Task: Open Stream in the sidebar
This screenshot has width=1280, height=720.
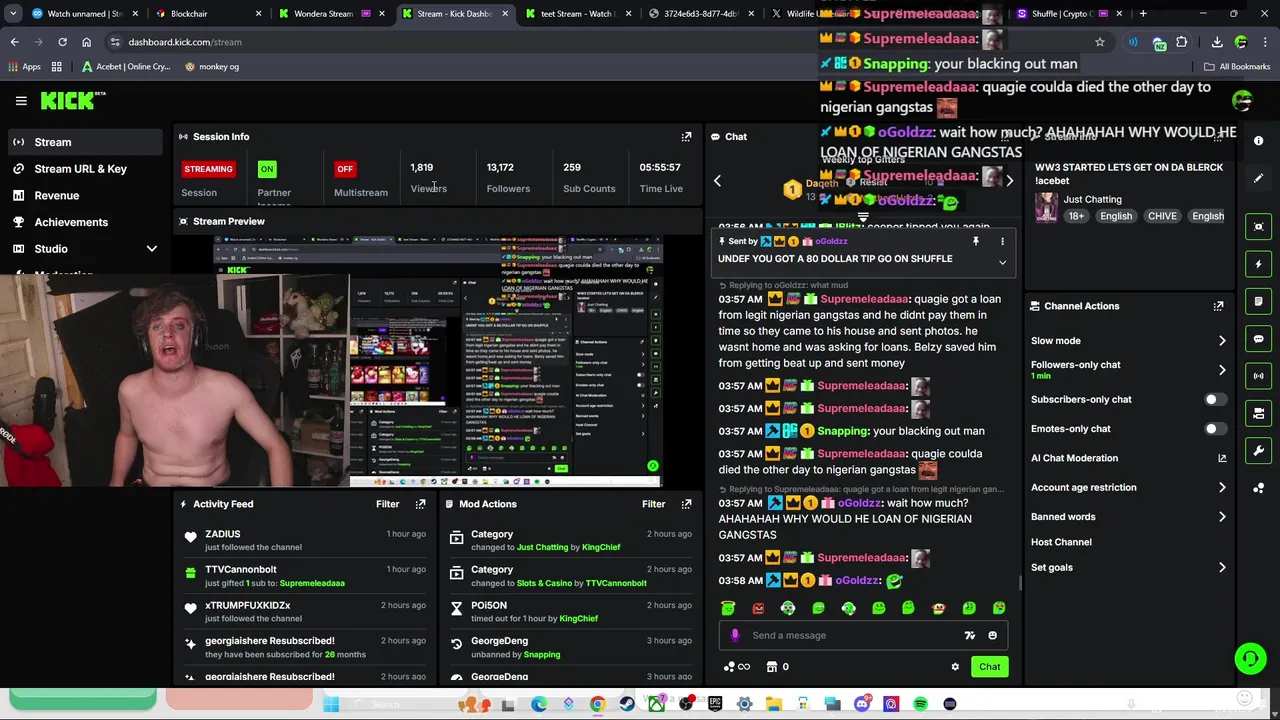Action: point(83,142)
